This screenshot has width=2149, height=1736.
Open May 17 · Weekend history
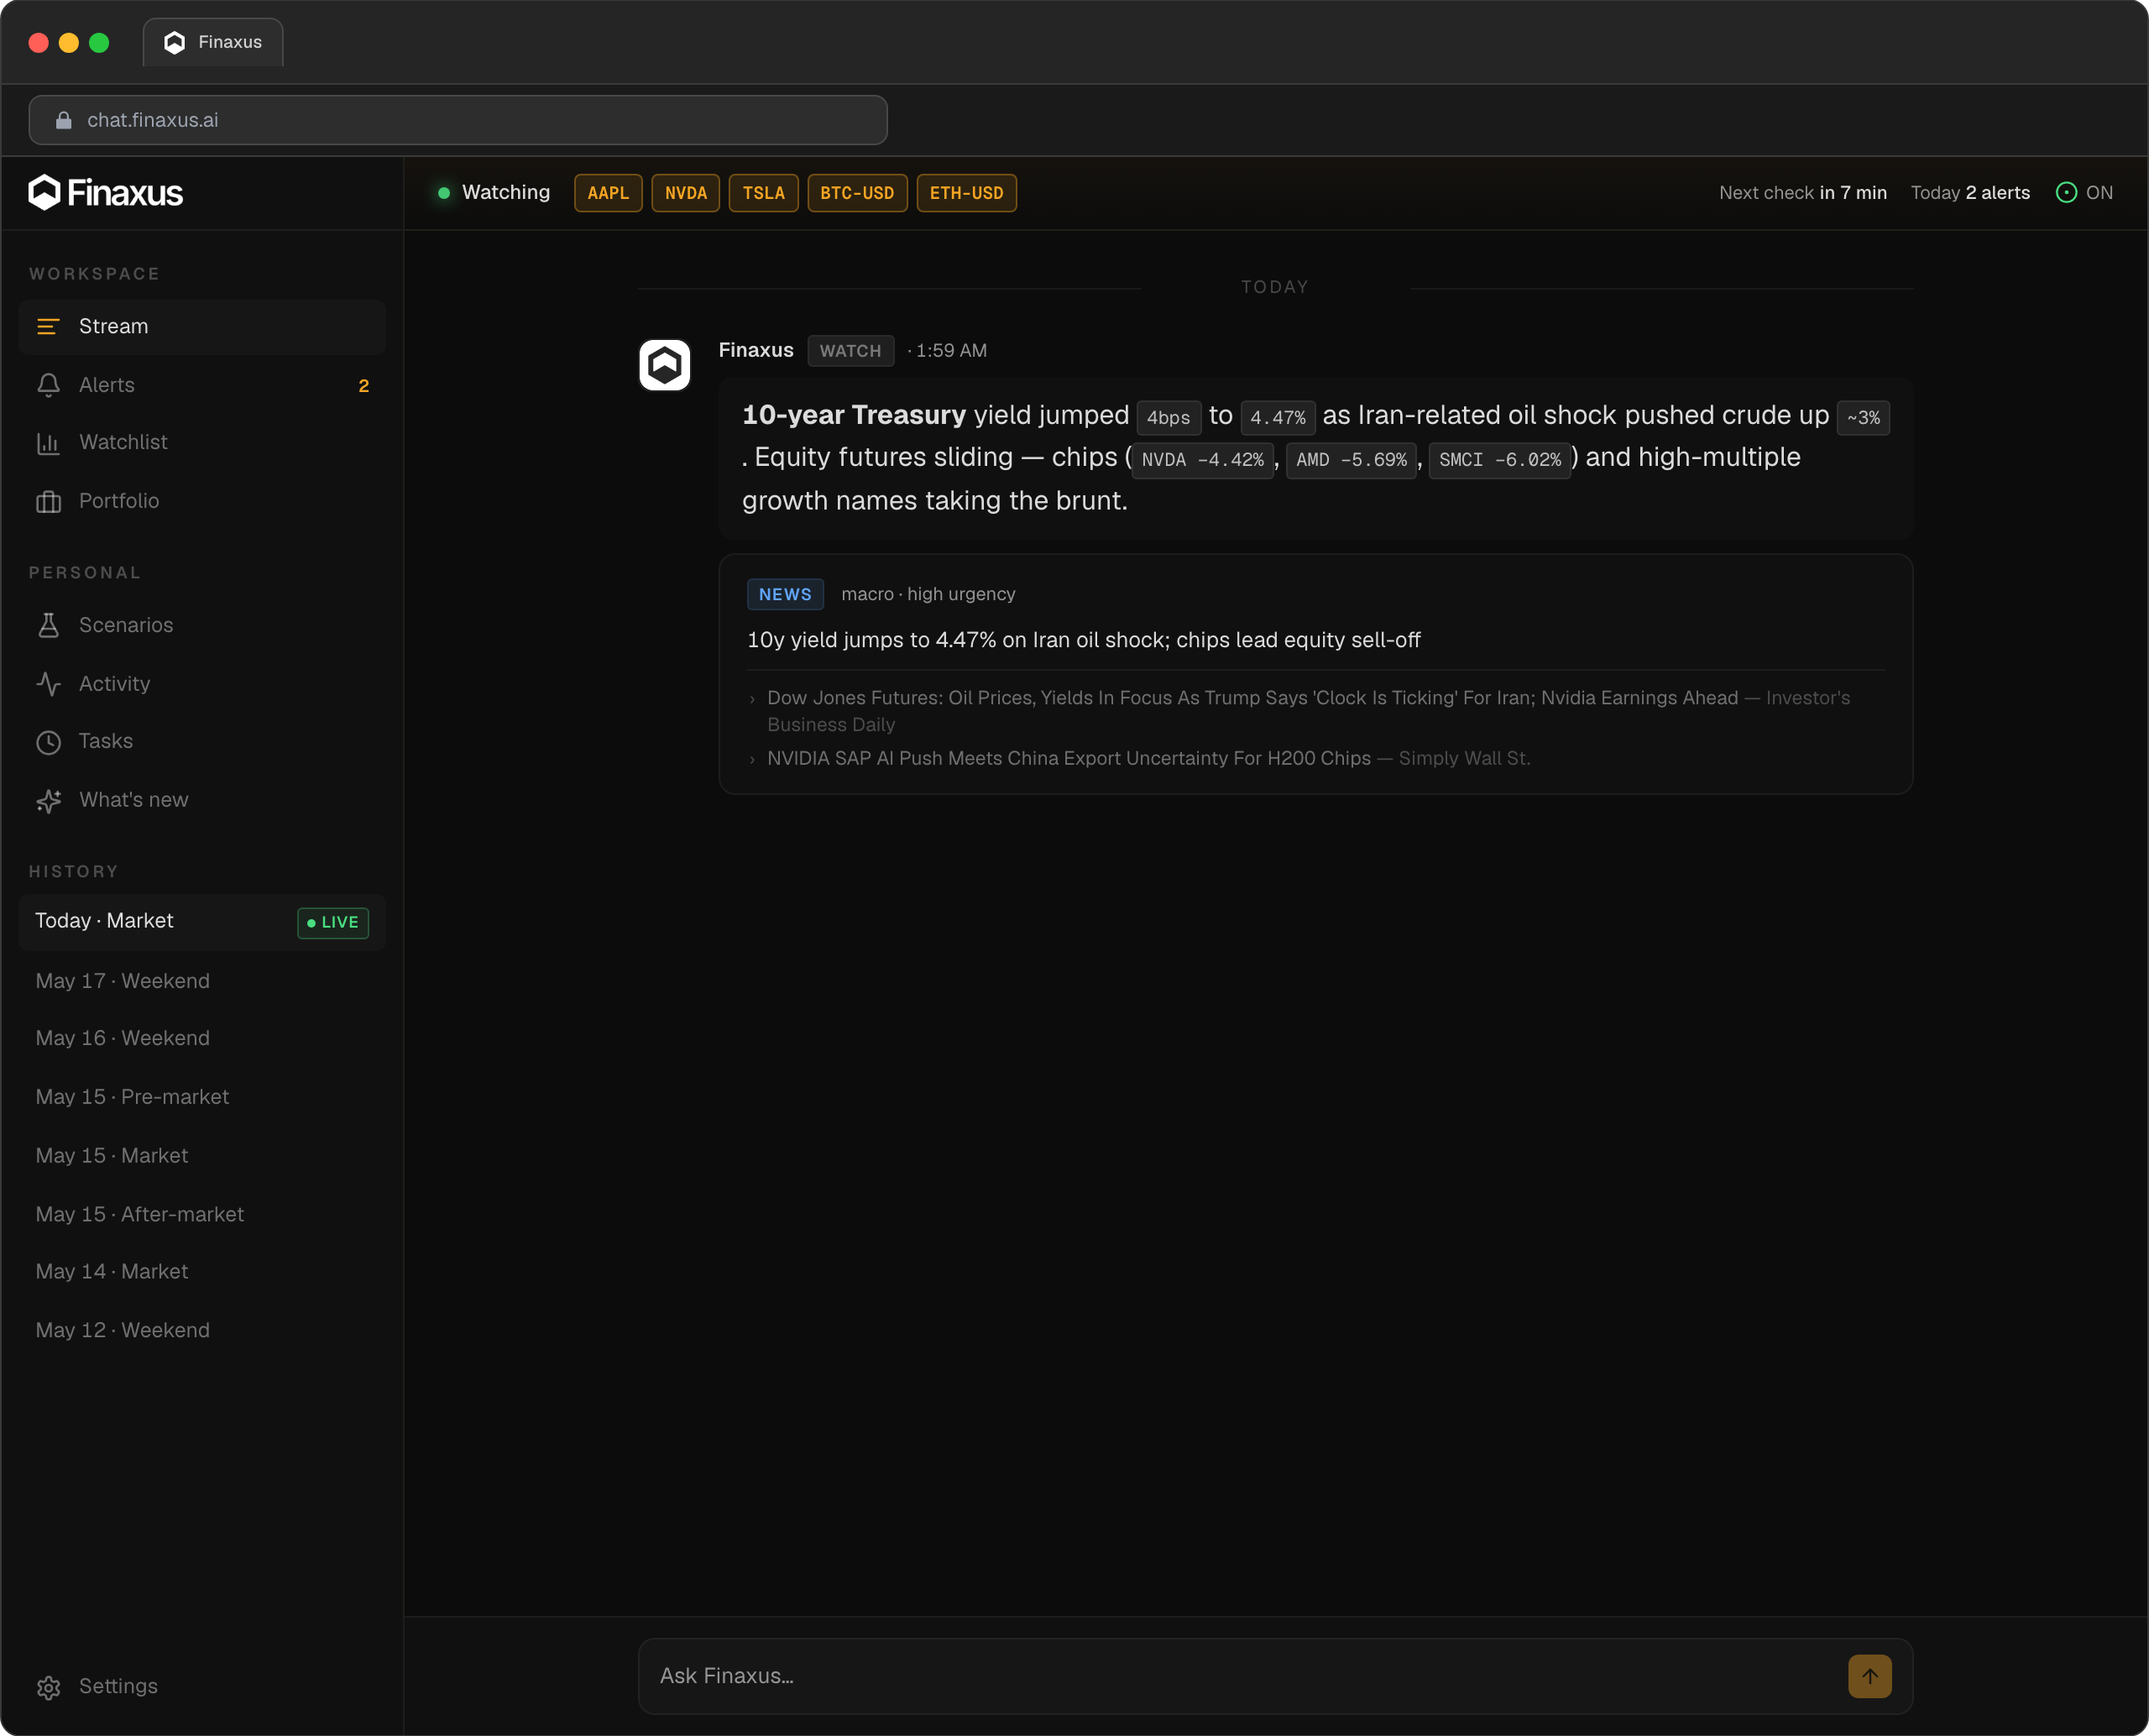pos(202,981)
